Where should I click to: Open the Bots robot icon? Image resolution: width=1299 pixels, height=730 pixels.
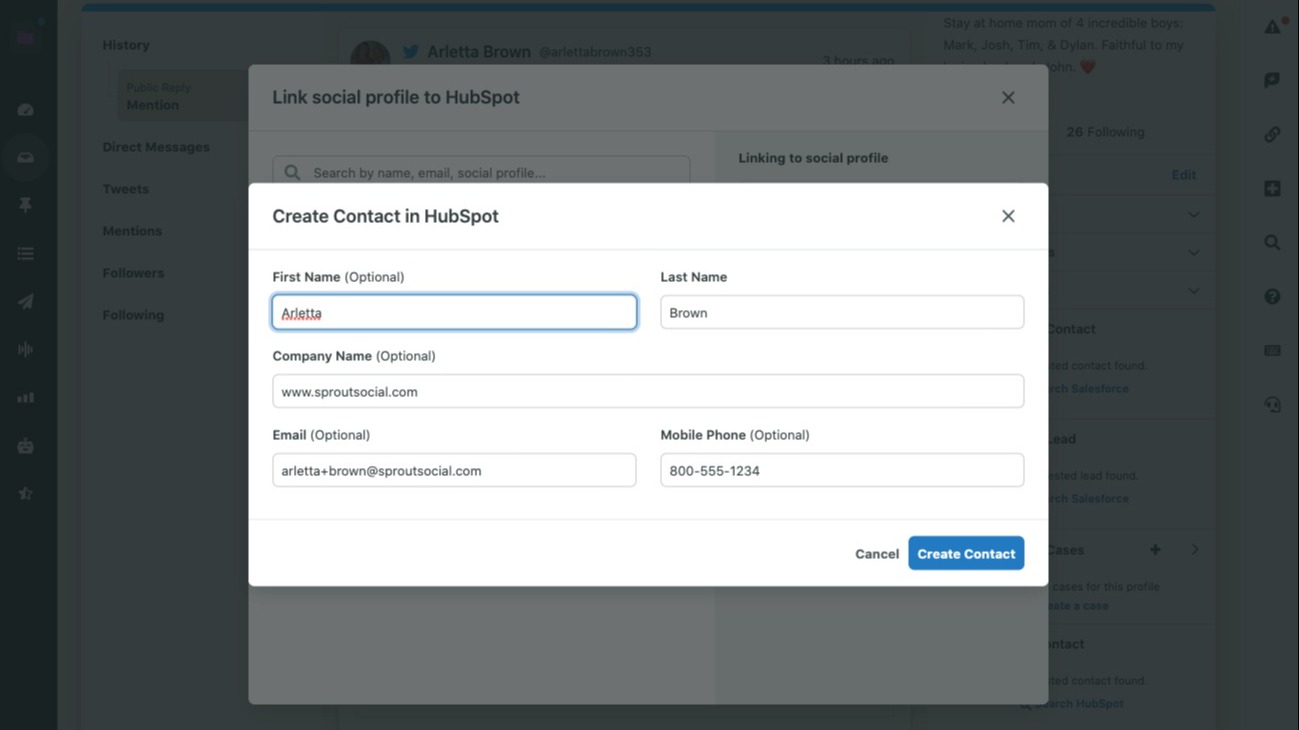pyautogui.click(x=26, y=446)
